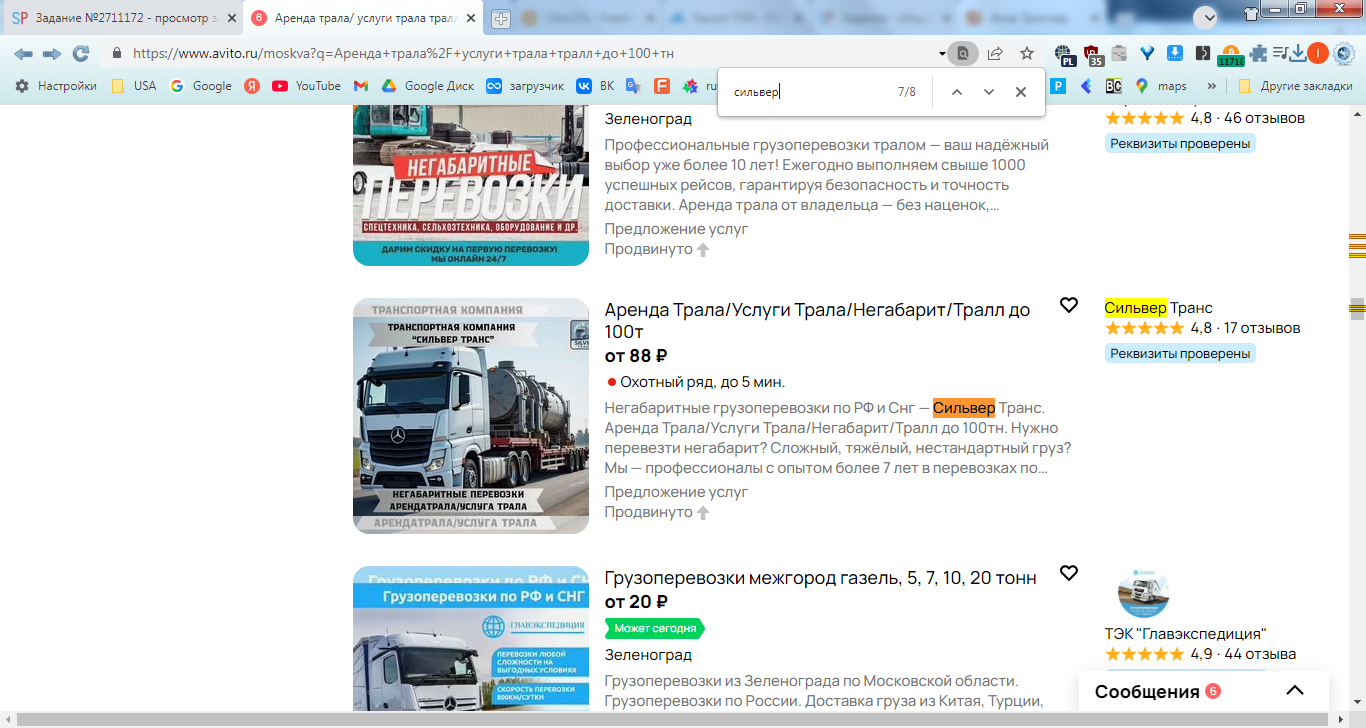The height and width of the screenshot is (728, 1366).
Task: Open listing Аренда Трала/Услуги Трала/Негабарит
Action: coord(817,321)
